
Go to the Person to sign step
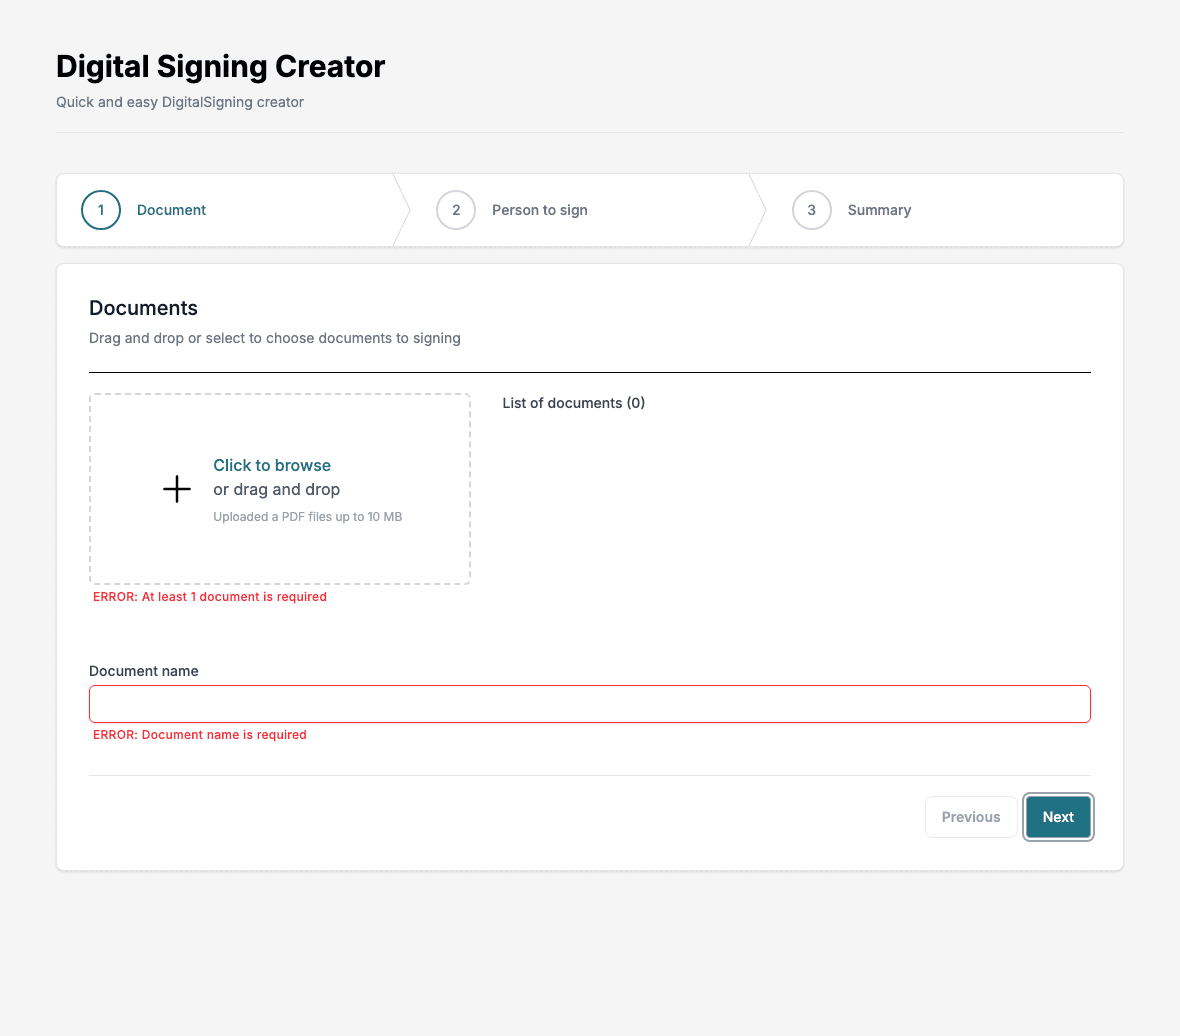coord(589,210)
